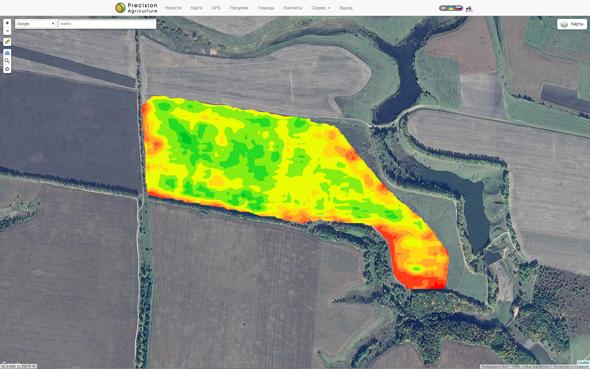
Task: Open the magnifier search tool
Action: pyautogui.click(x=7, y=61)
